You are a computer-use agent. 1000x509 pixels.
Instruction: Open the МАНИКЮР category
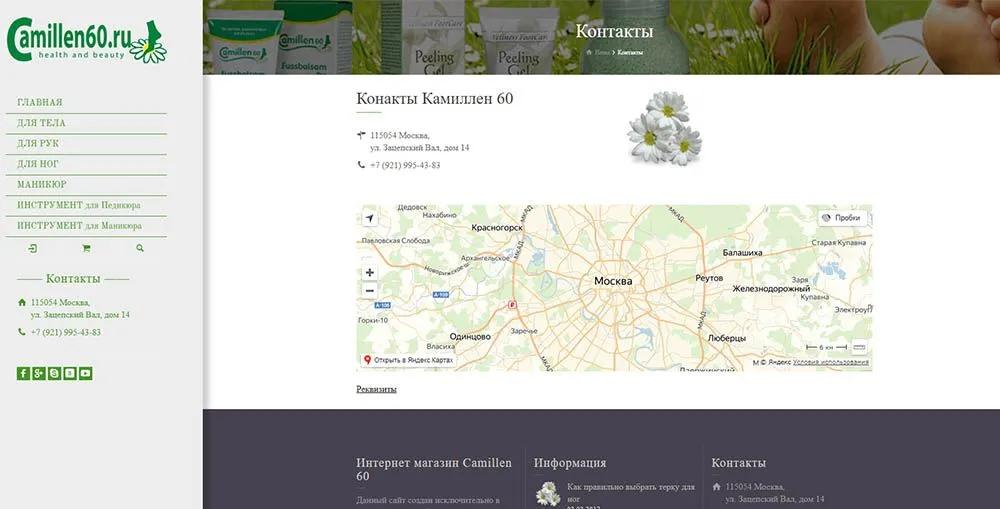click(42, 185)
